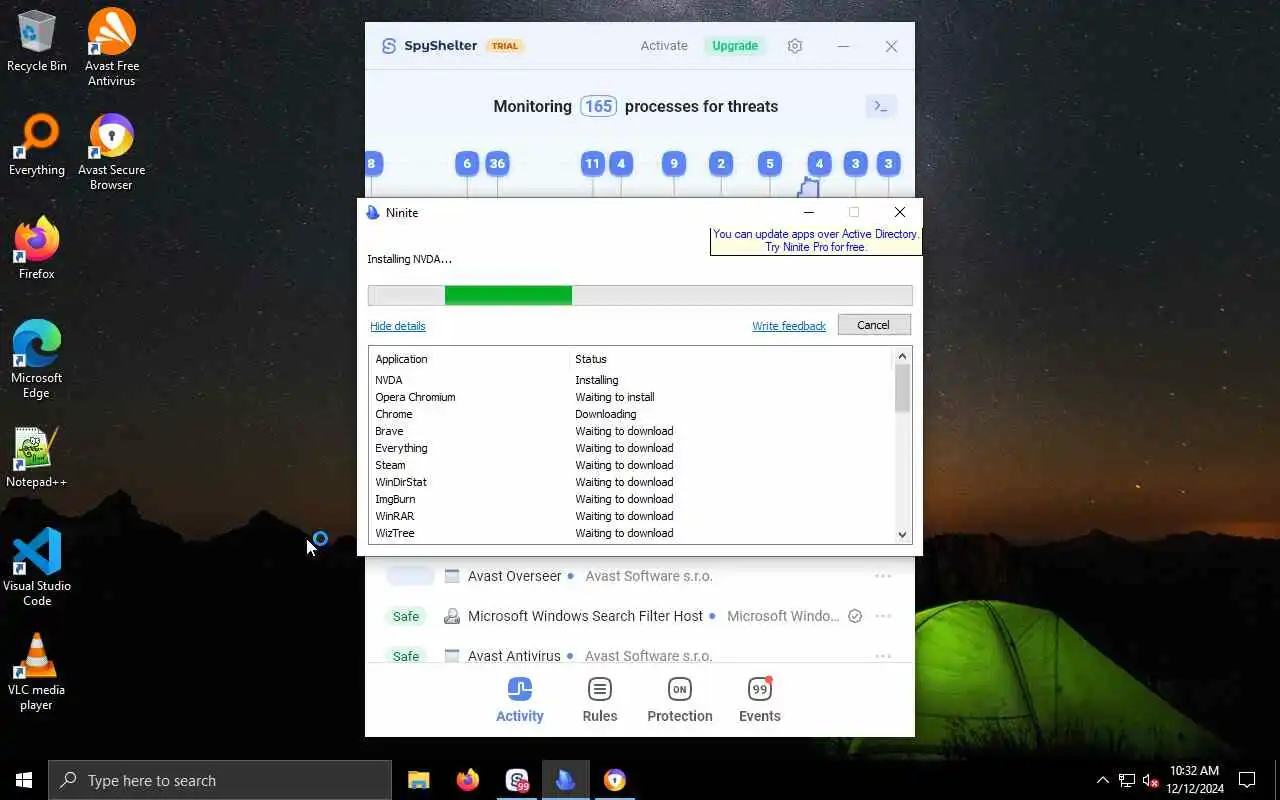The image size is (1280, 800).
Task: Open the Notepad++ desktop shortcut
Action: tap(37, 458)
